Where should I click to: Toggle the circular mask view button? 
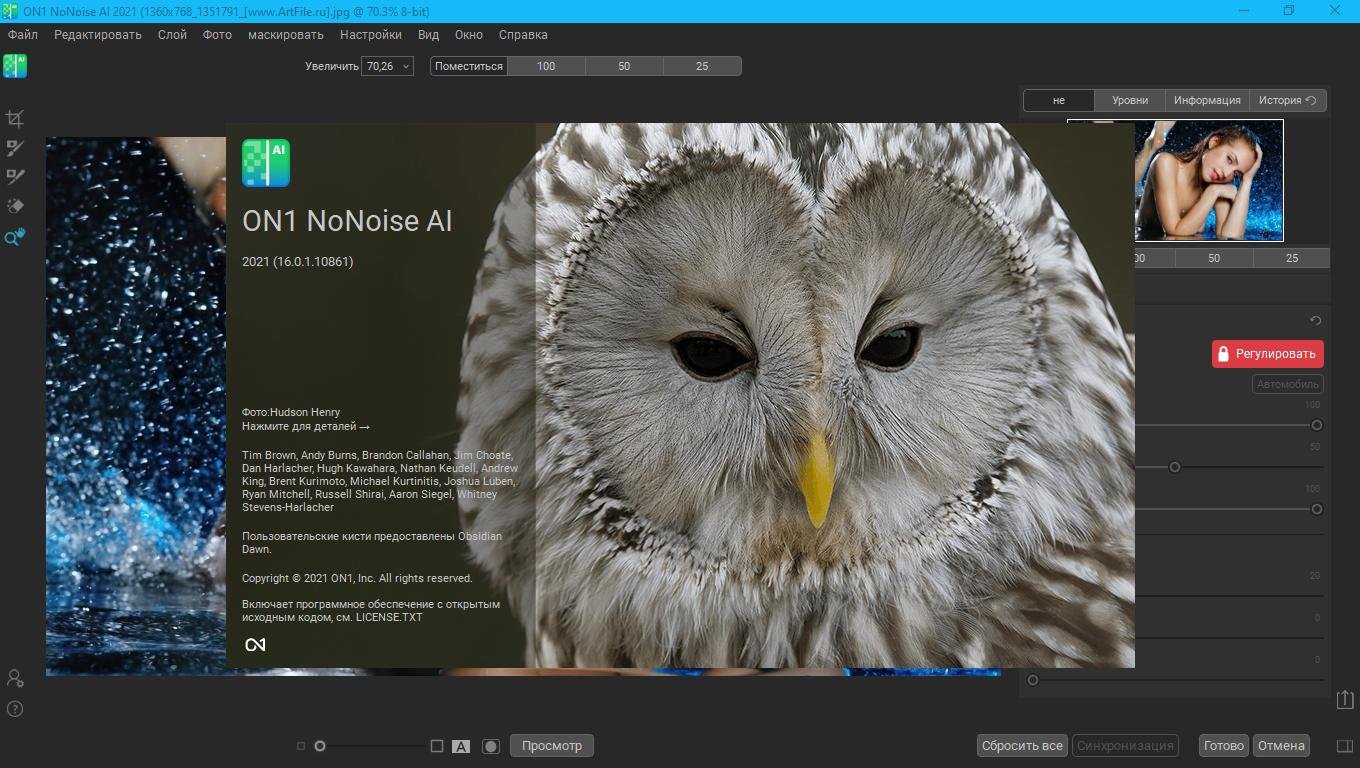(x=491, y=746)
